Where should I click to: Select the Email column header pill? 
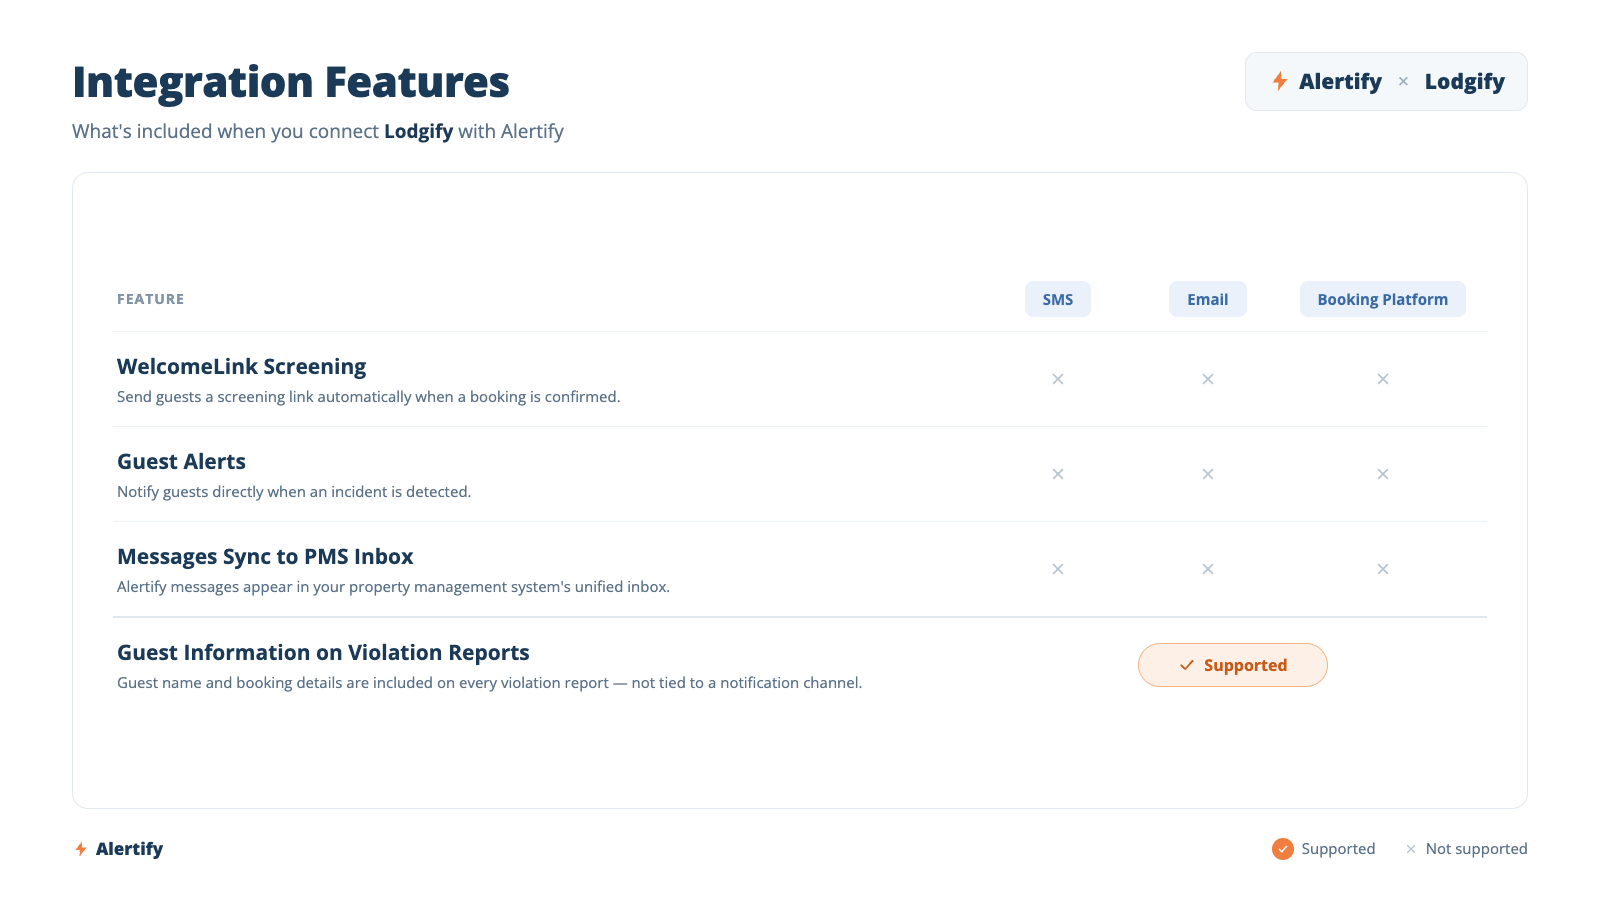click(x=1208, y=299)
